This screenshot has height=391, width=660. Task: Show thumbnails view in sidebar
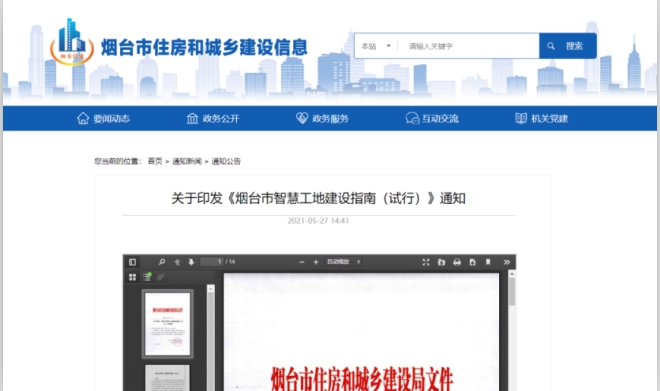132,277
